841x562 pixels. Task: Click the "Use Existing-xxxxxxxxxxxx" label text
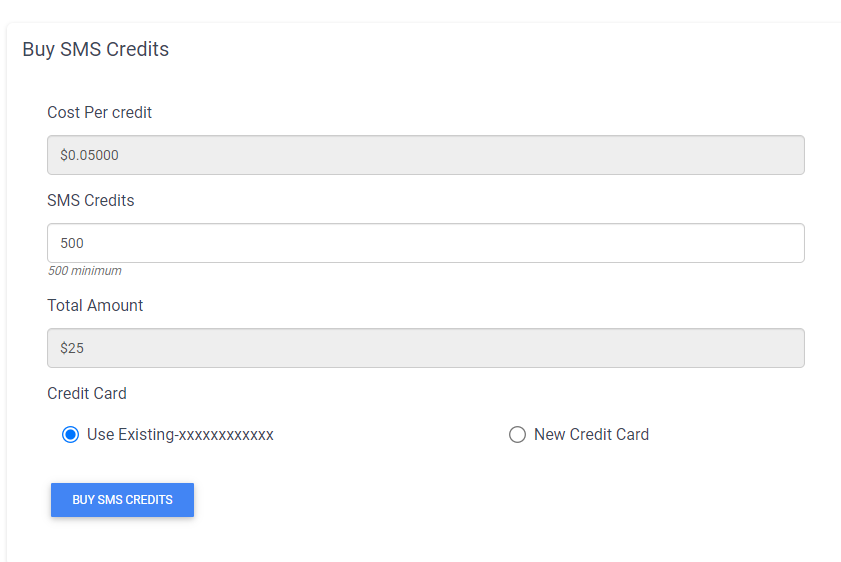coord(180,435)
